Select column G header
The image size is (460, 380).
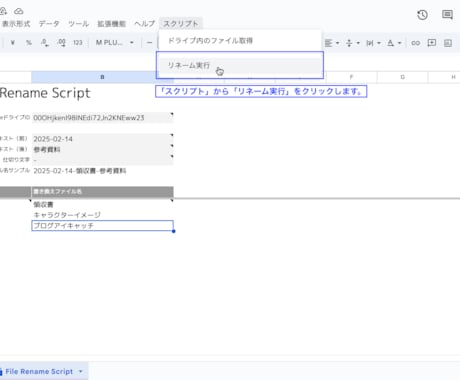[x=403, y=77]
